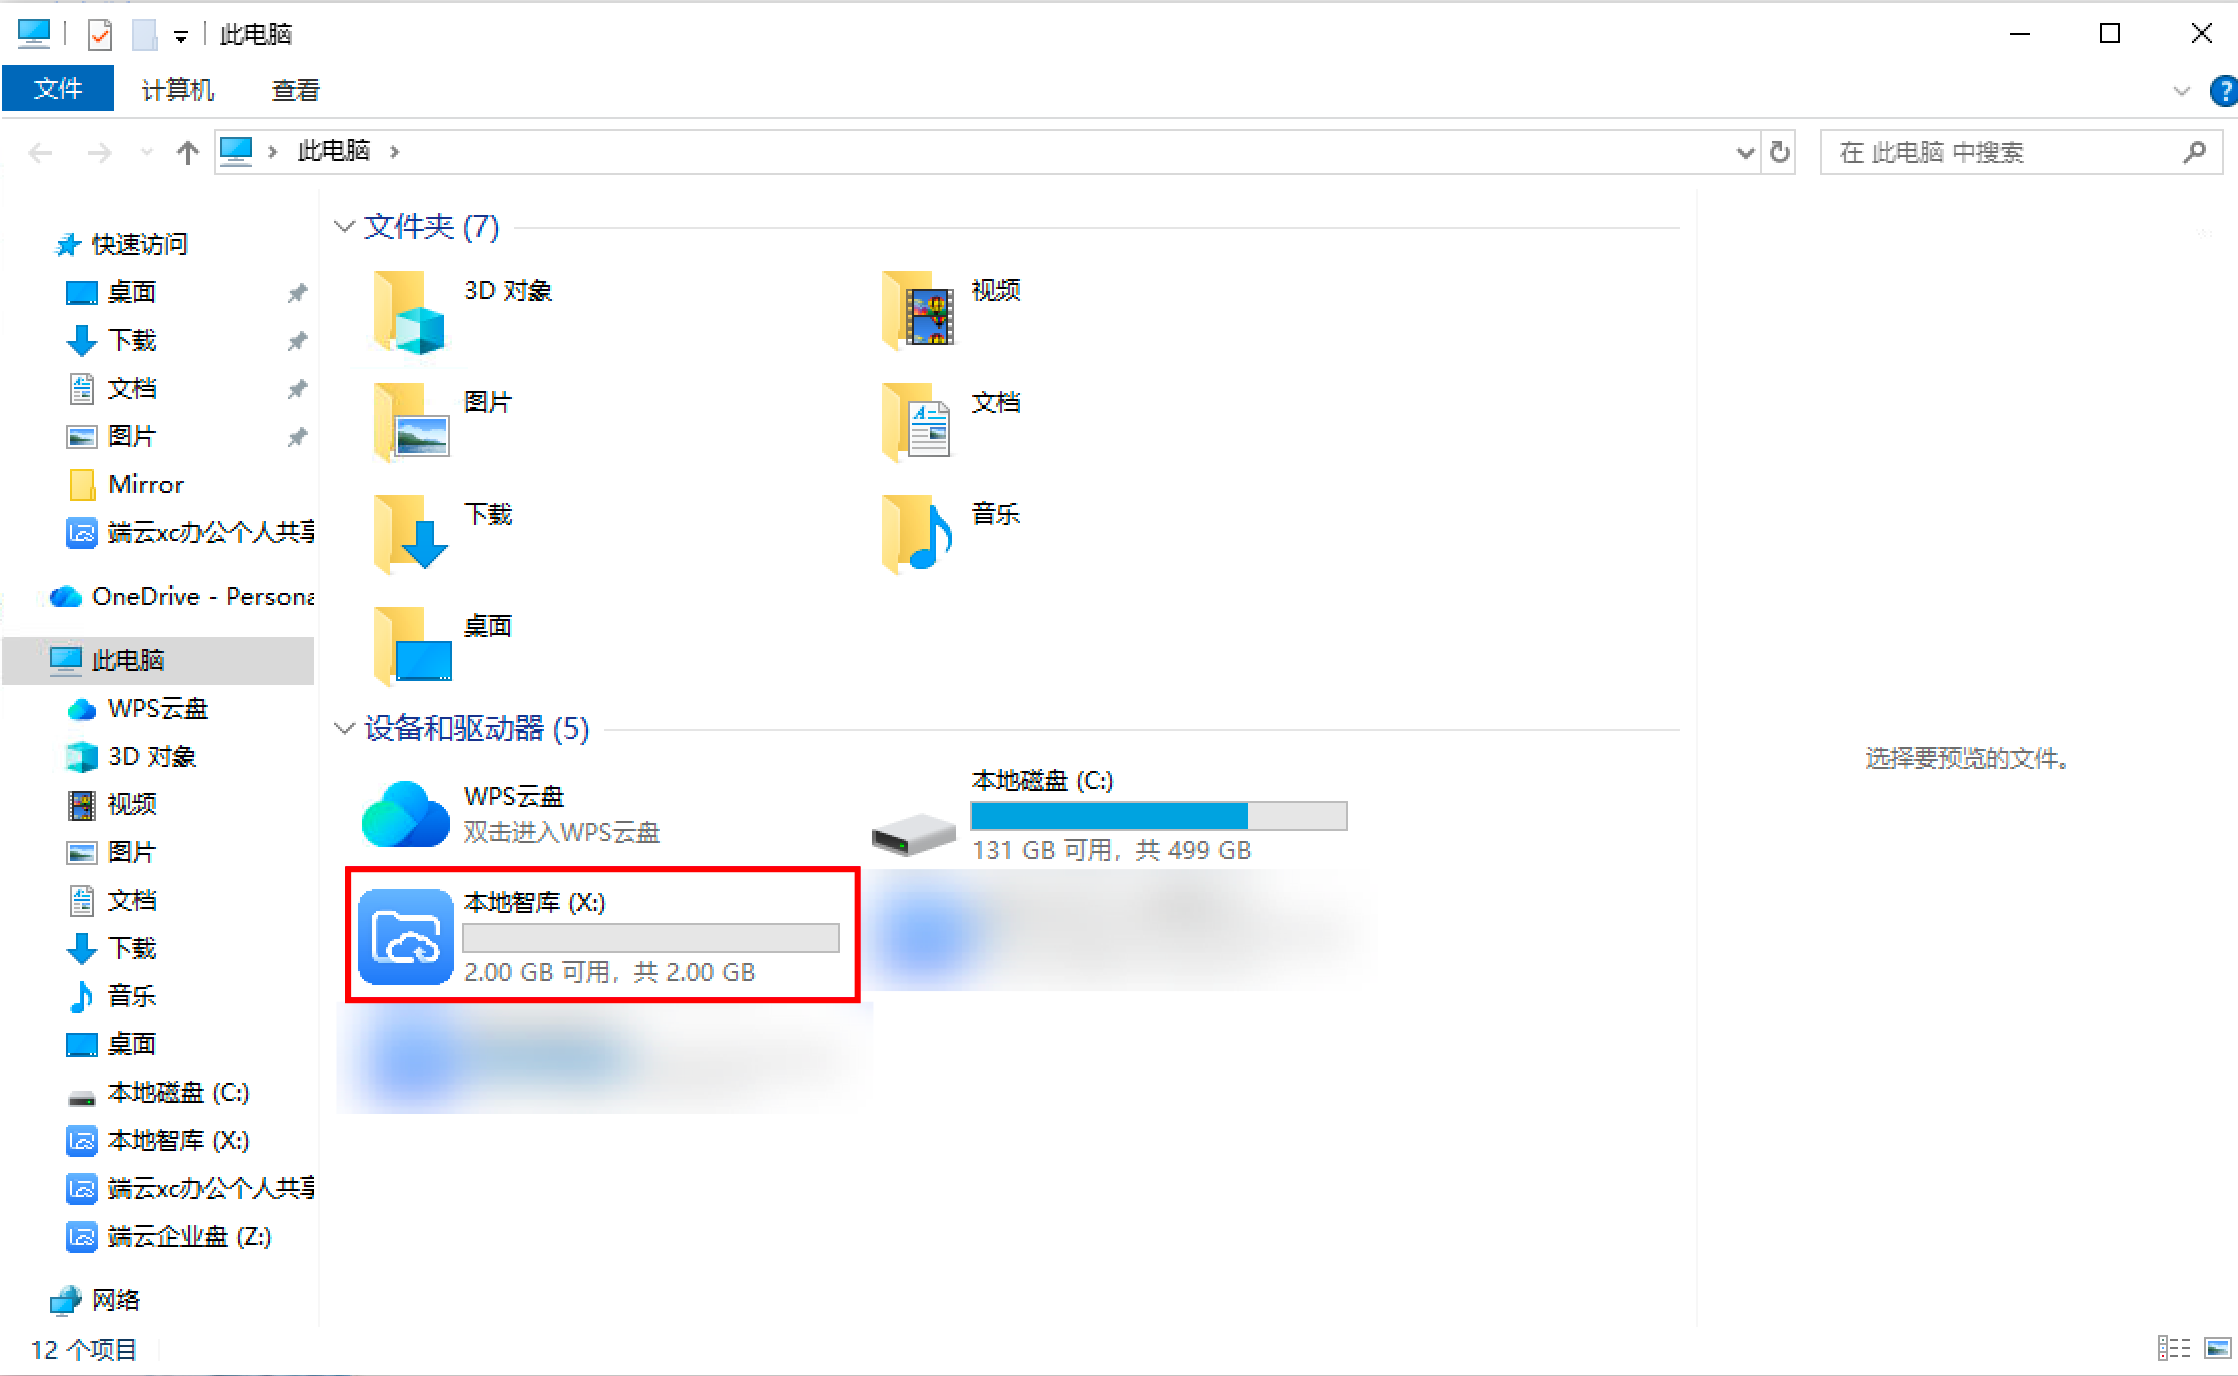Switch to details list view mode

point(2173,1348)
